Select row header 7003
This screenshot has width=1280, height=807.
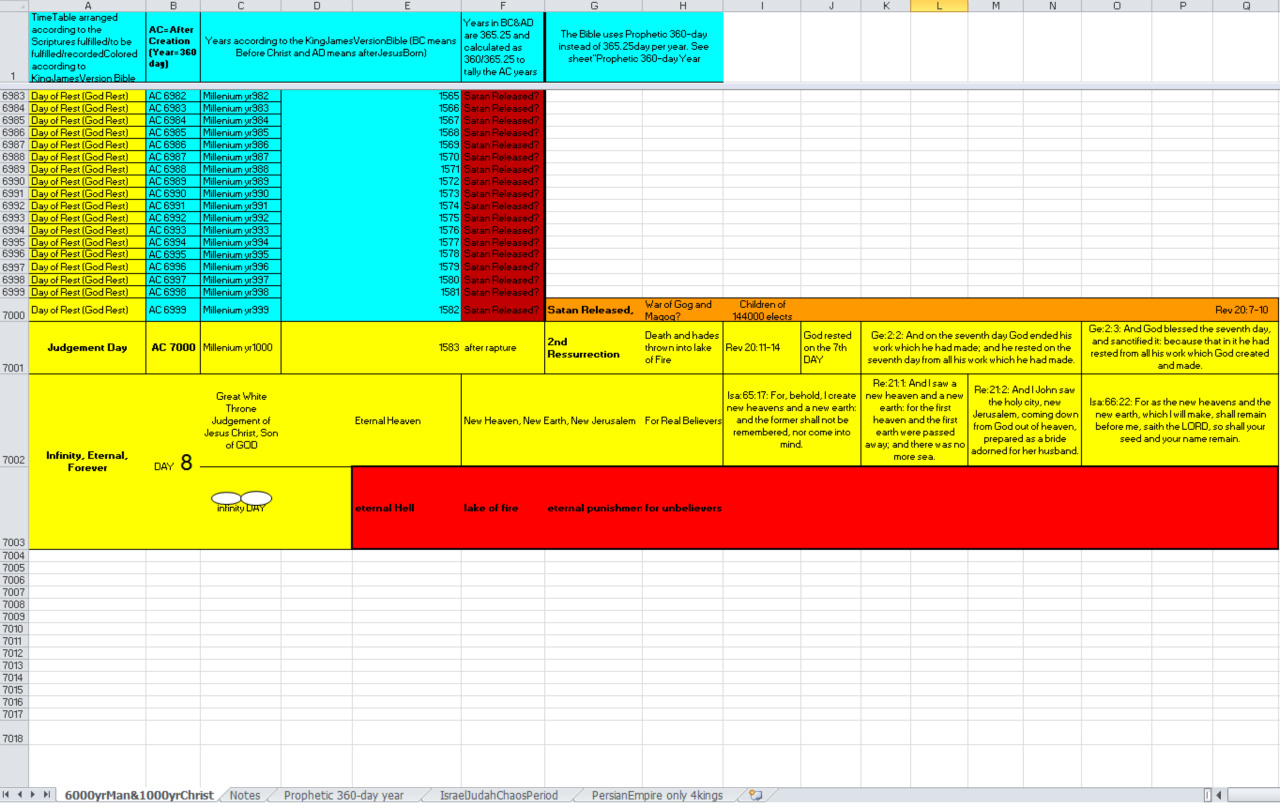14,508
